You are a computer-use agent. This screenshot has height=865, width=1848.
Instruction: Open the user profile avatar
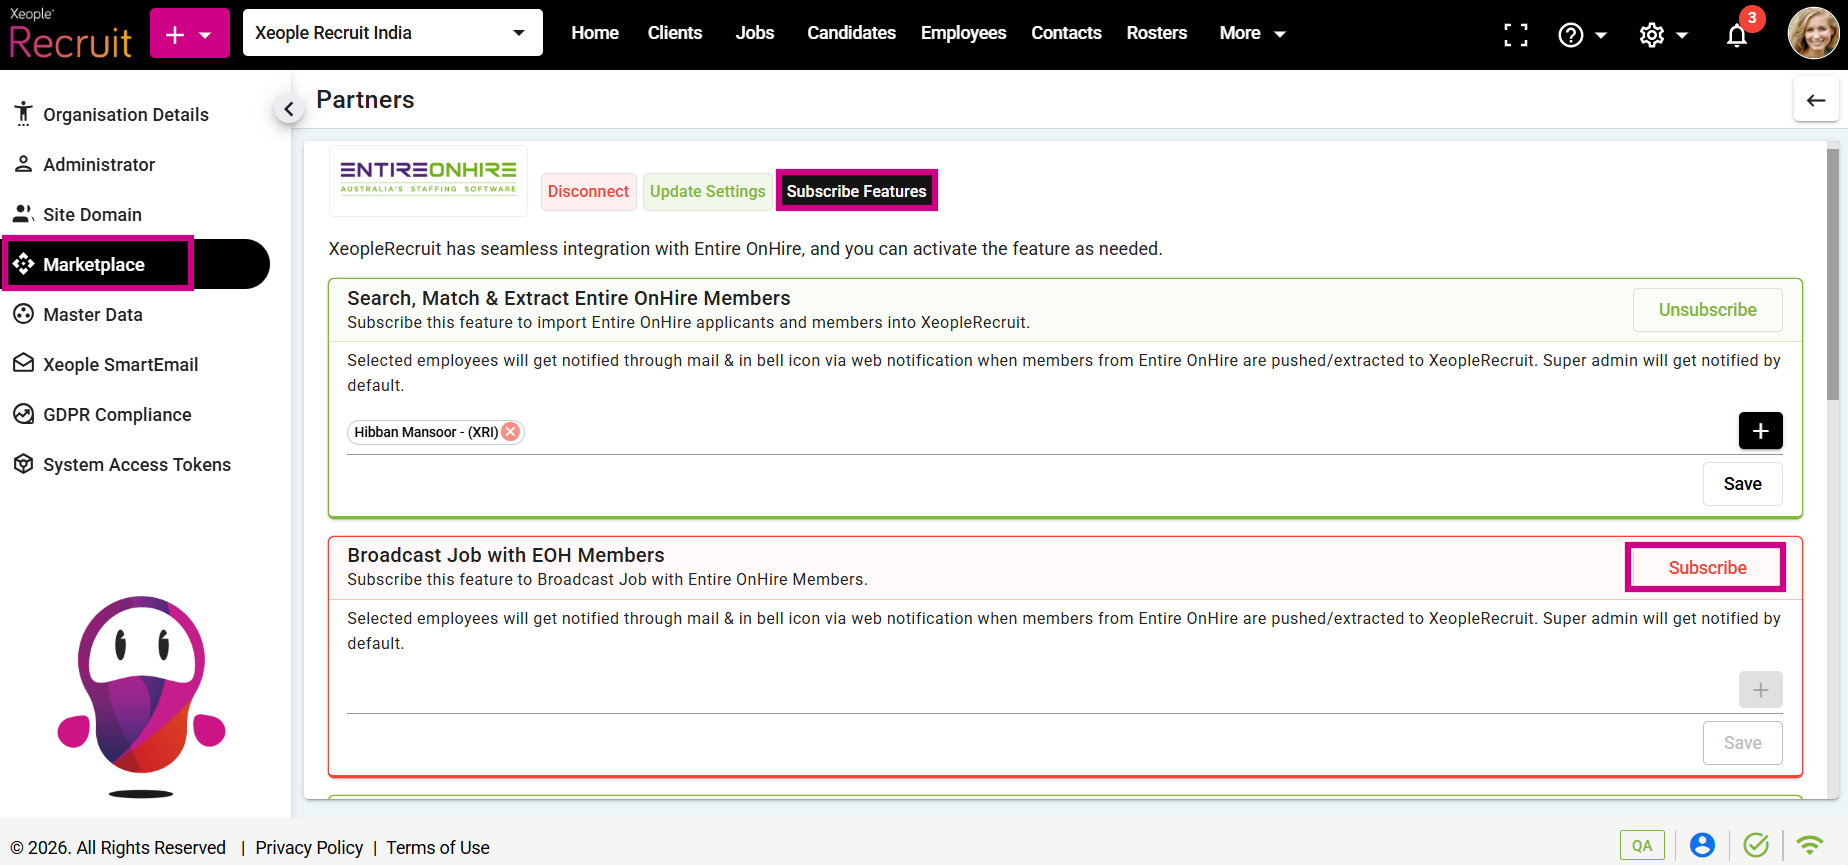click(1813, 34)
